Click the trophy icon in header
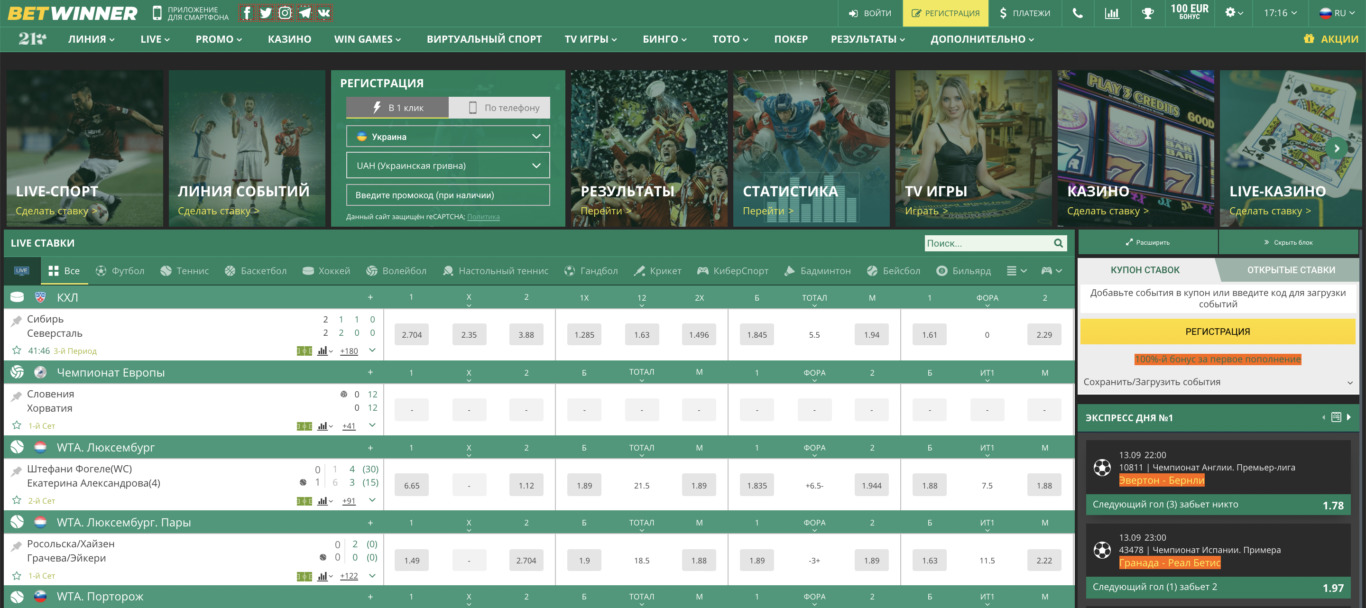The width and height of the screenshot is (1366, 608). (1147, 13)
